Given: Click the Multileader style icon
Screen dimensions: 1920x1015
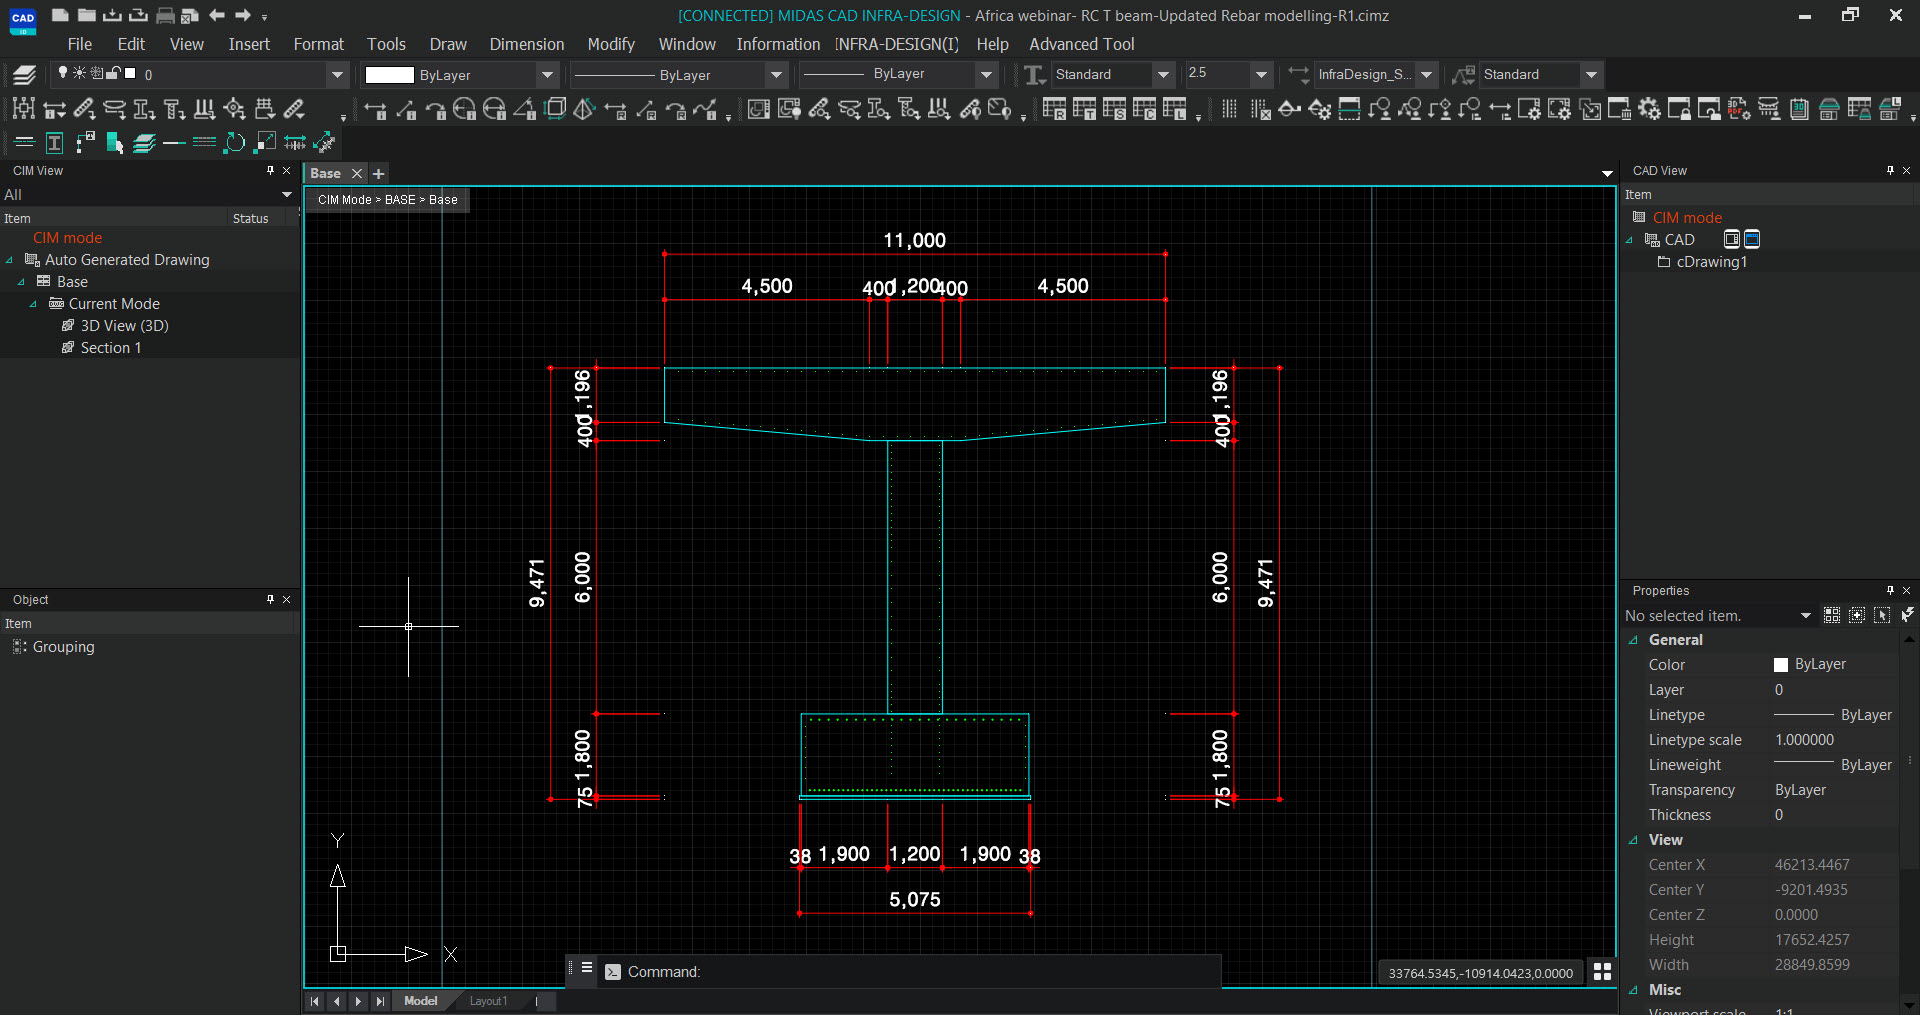Looking at the screenshot, I should click(x=1464, y=74).
